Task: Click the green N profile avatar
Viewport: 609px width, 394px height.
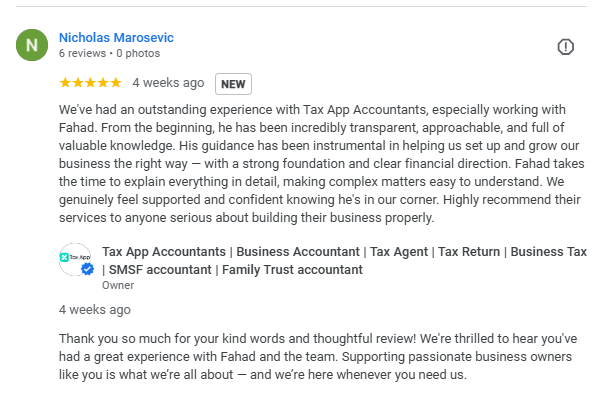Action: (32, 45)
